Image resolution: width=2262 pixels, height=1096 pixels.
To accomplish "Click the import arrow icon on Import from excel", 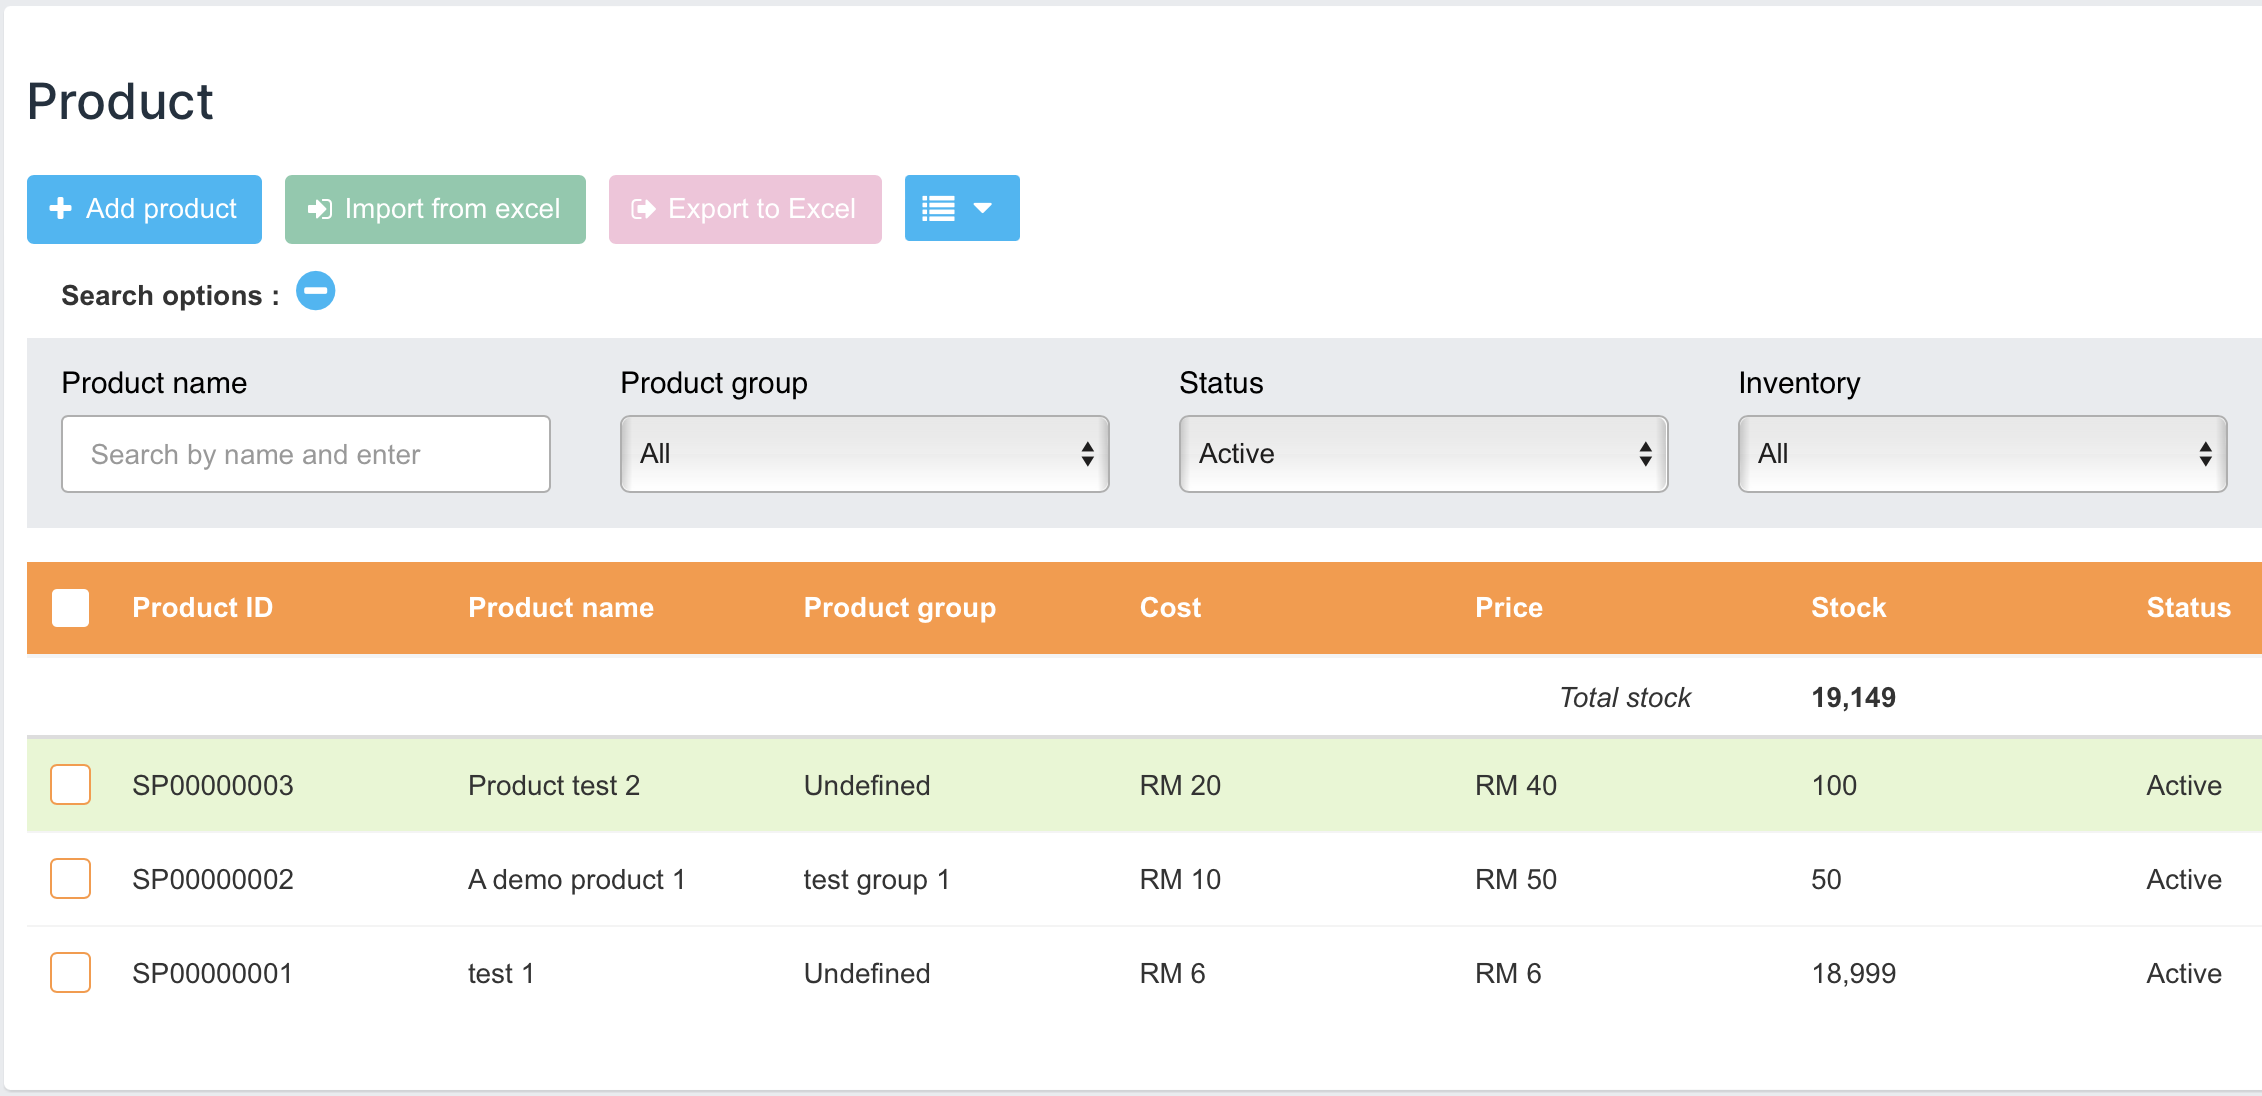I will tap(319, 208).
